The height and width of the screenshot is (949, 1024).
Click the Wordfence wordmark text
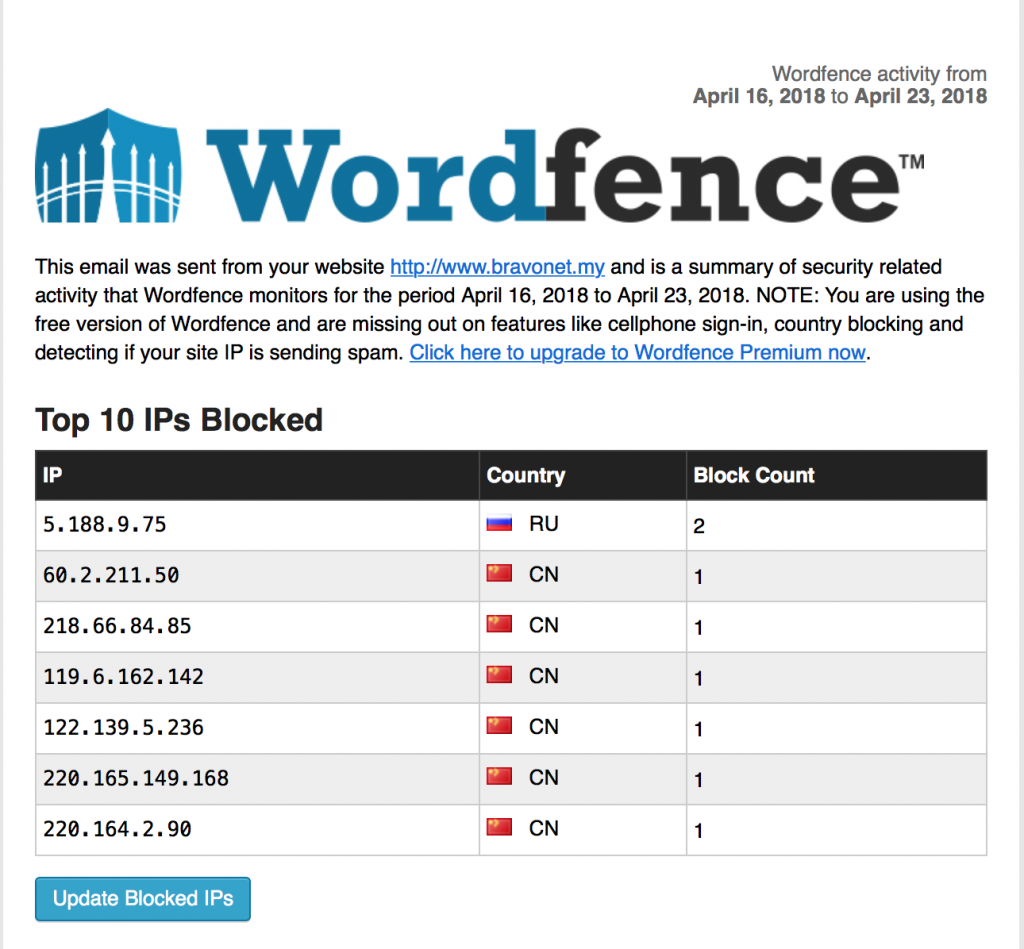pos(565,175)
